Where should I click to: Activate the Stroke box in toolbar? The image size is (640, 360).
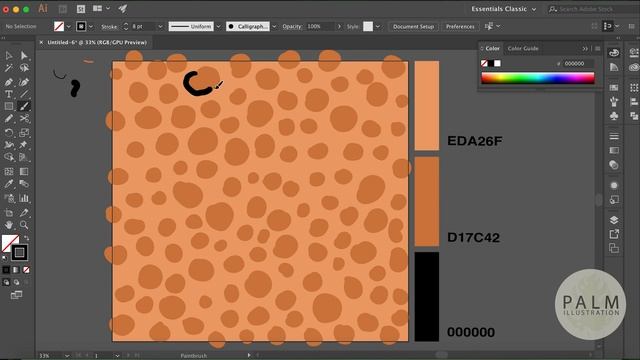pos(20,253)
